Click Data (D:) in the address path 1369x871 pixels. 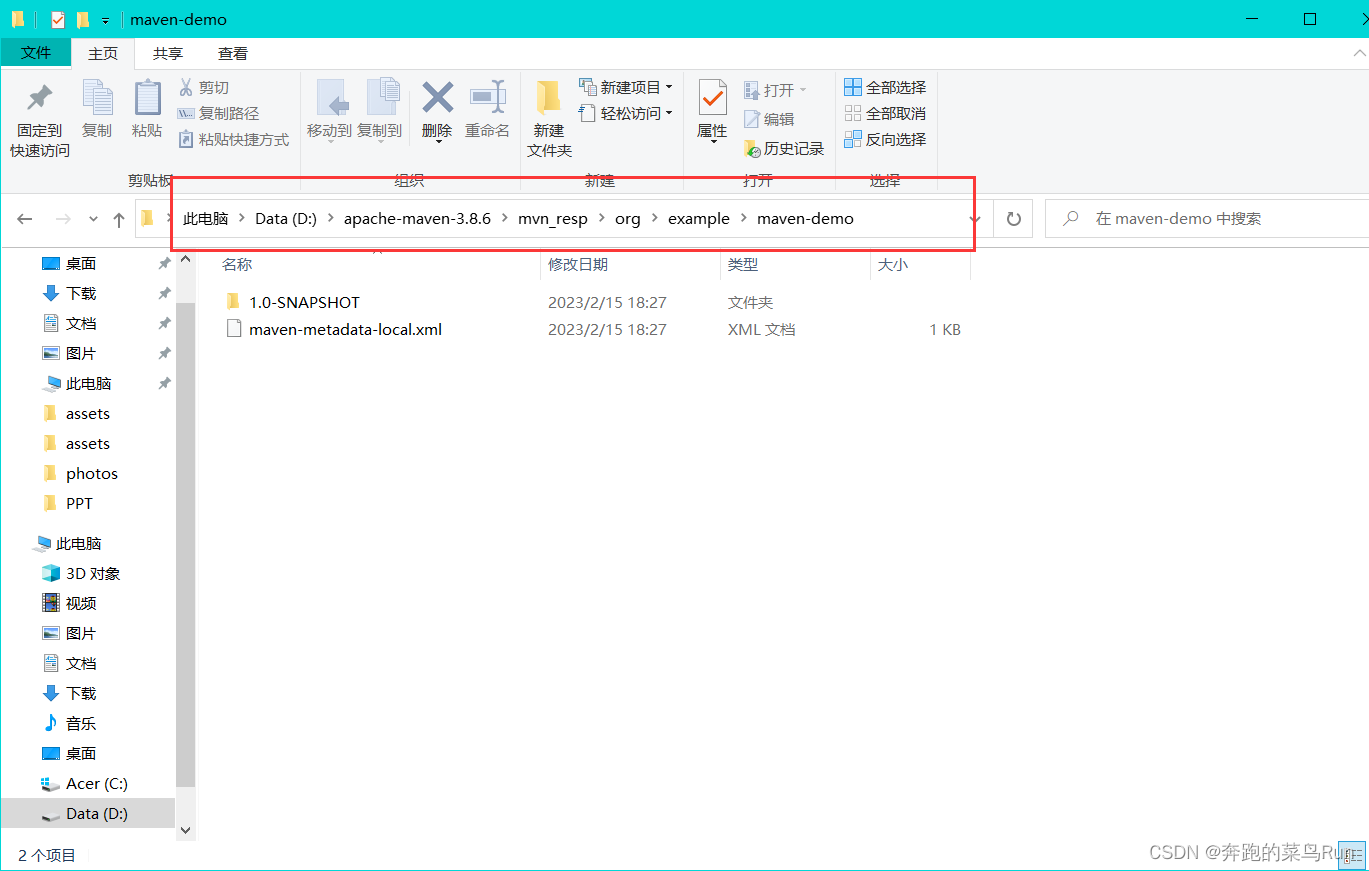point(286,219)
